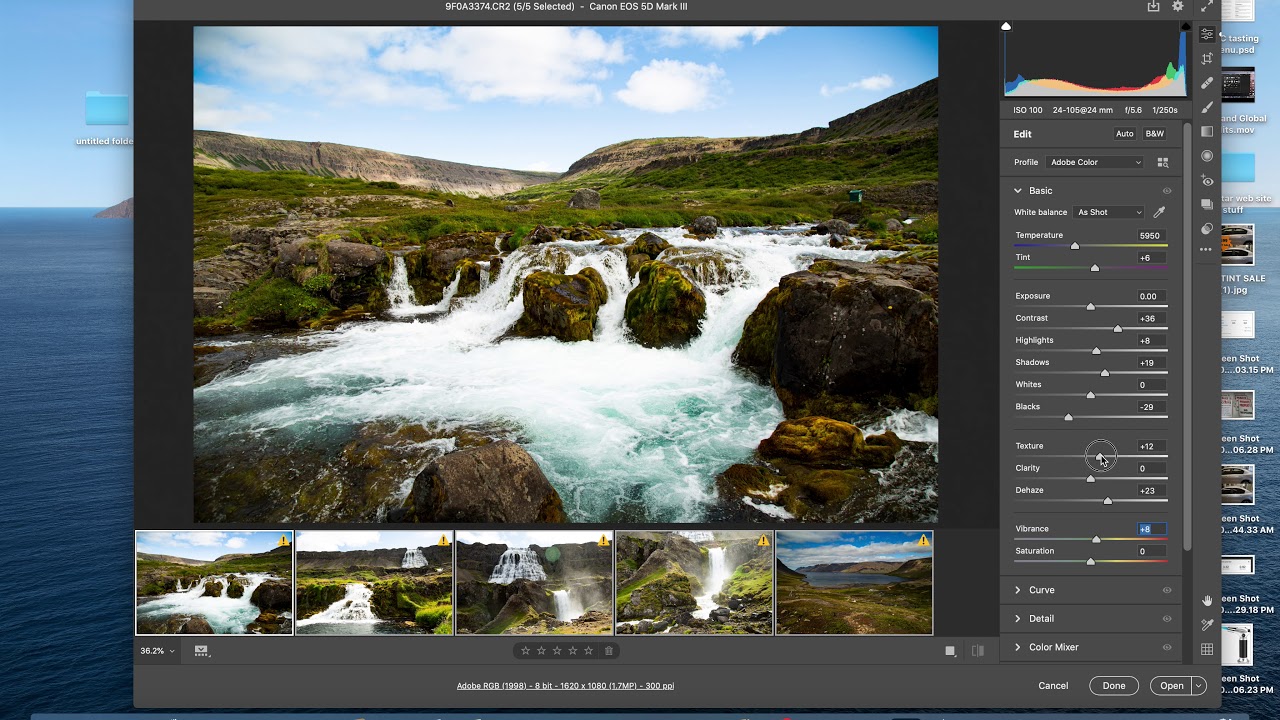Select the untitled folder on desktop

(x=106, y=119)
